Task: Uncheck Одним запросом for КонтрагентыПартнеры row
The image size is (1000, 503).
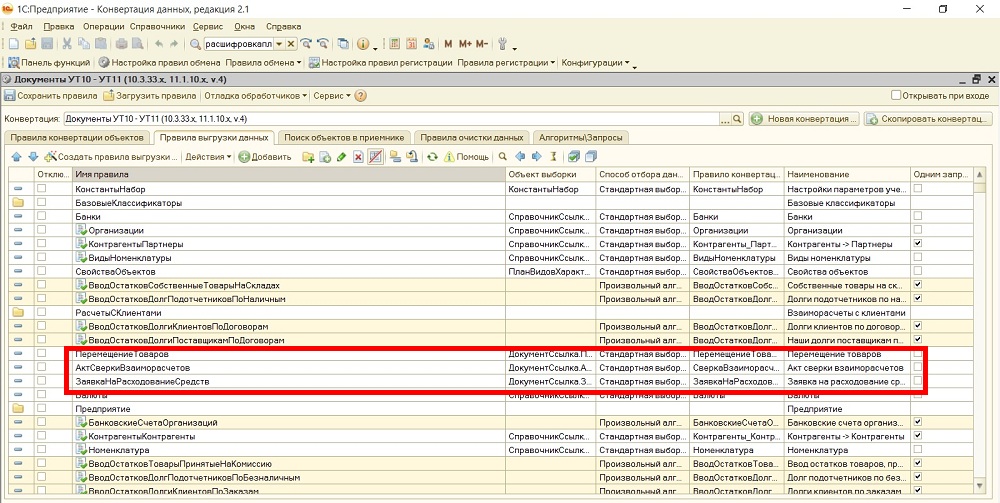Action: [918, 244]
